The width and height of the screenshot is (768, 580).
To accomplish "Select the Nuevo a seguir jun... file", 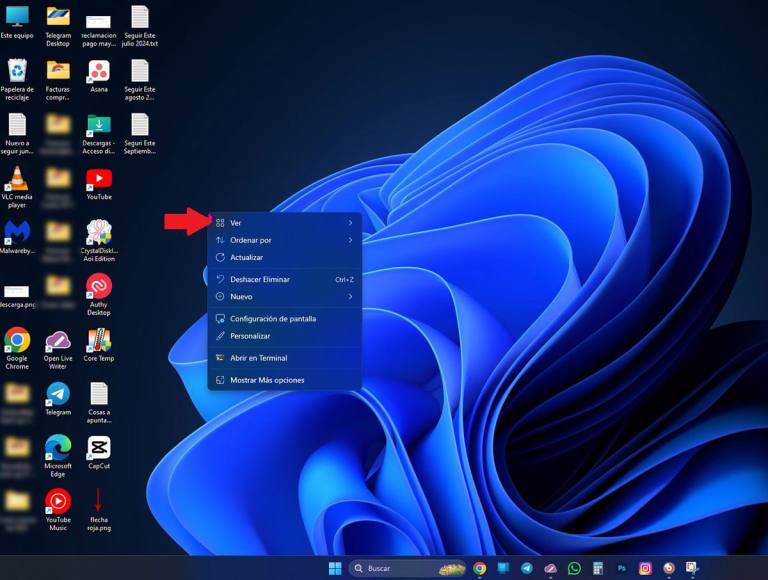I will pyautogui.click(x=17, y=134).
